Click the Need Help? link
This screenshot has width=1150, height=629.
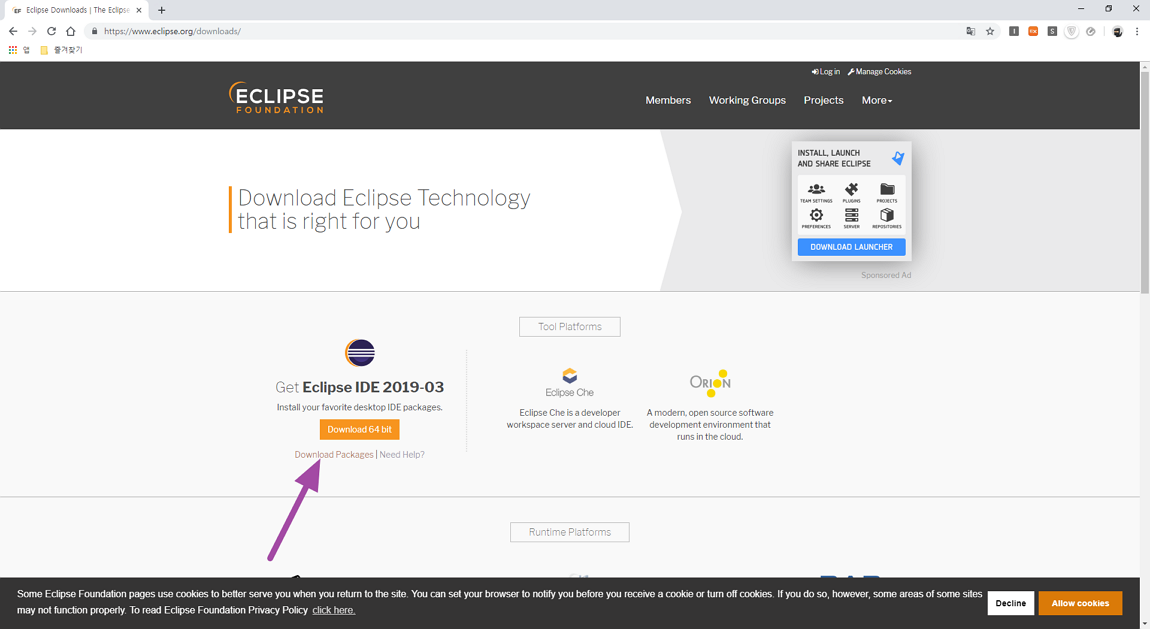coord(402,455)
